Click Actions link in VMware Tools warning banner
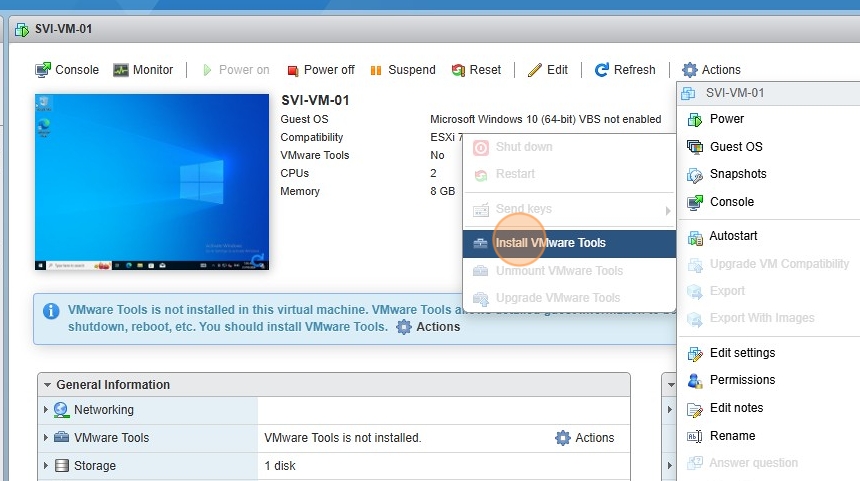This screenshot has height=481, width=860. click(428, 327)
